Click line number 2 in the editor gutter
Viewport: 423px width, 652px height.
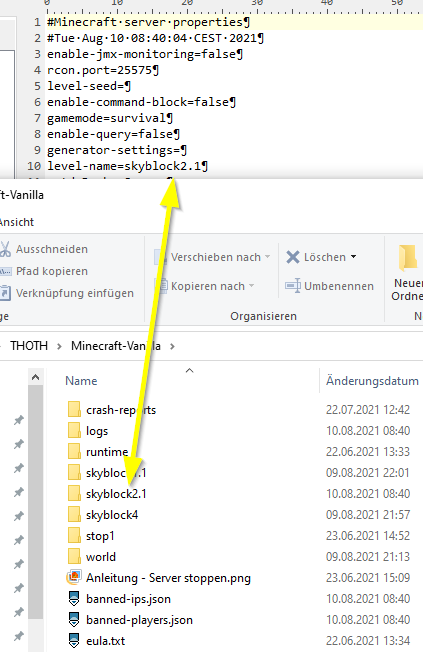click(x=37, y=38)
